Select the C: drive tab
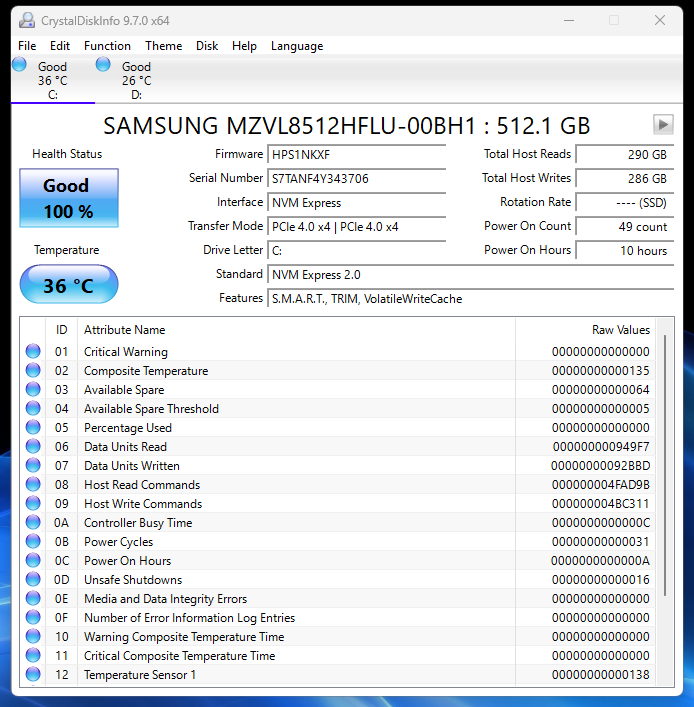 (52, 80)
